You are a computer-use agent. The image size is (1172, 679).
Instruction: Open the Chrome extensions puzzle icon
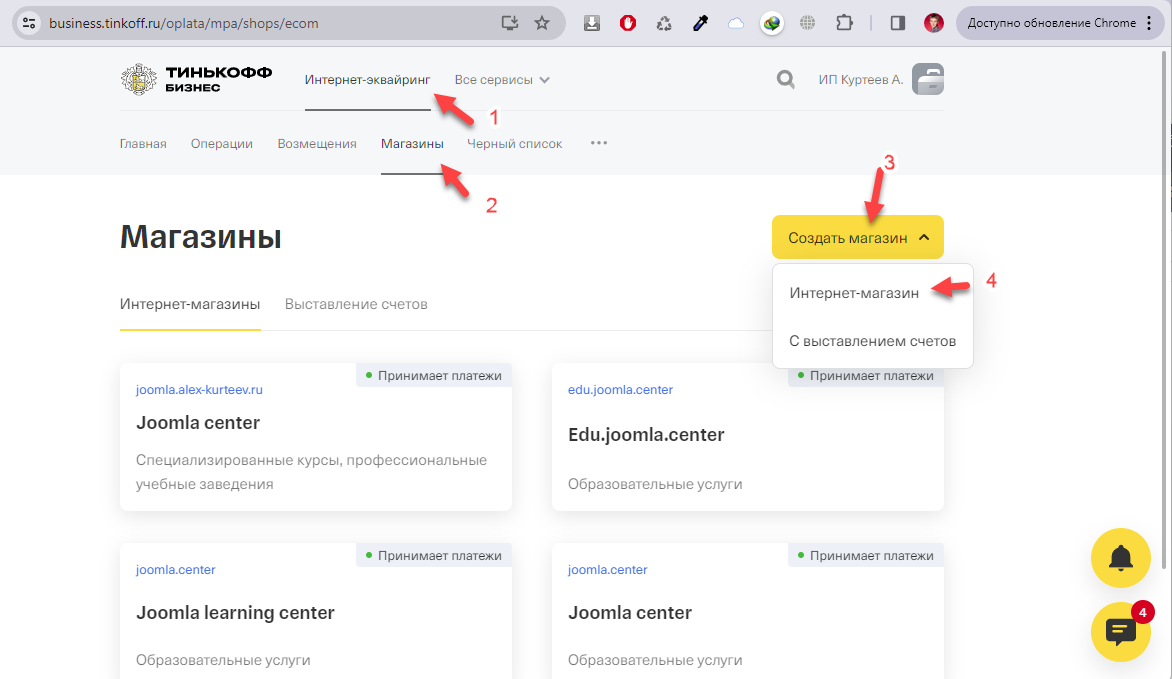pyautogui.click(x=844, y=23)
